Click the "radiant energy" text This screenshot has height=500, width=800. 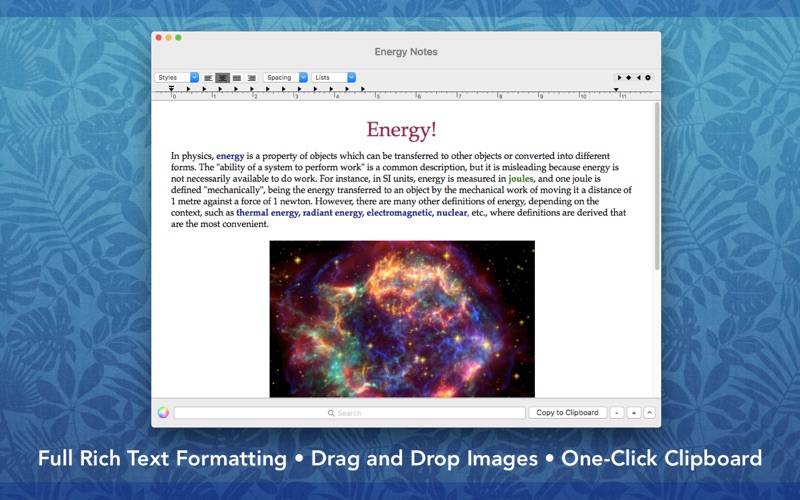click(333, 213)
